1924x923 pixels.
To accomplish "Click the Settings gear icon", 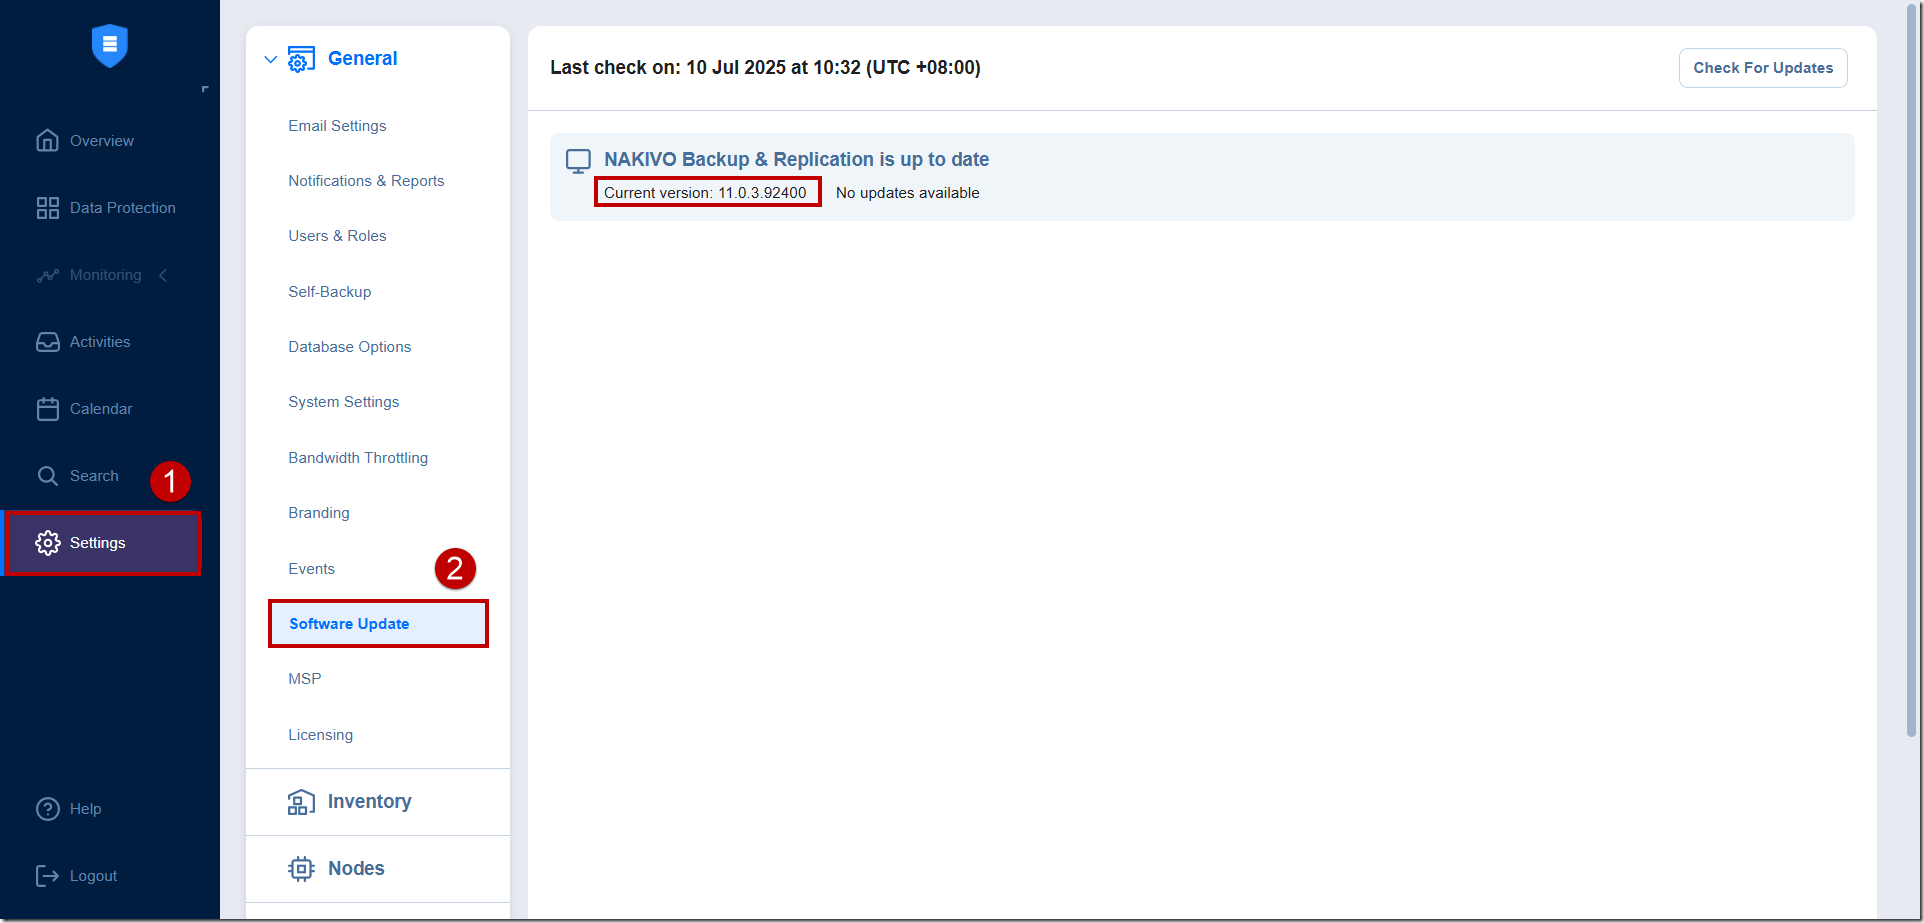I will coord(47,543).
